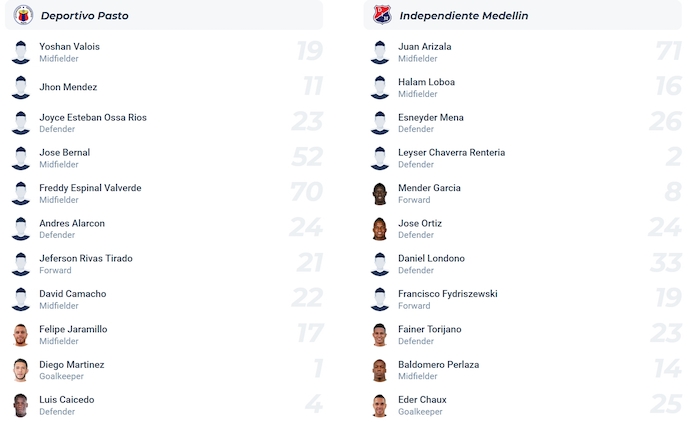Click the Deportivo Pasto club crest icon

tap(22, 15)
